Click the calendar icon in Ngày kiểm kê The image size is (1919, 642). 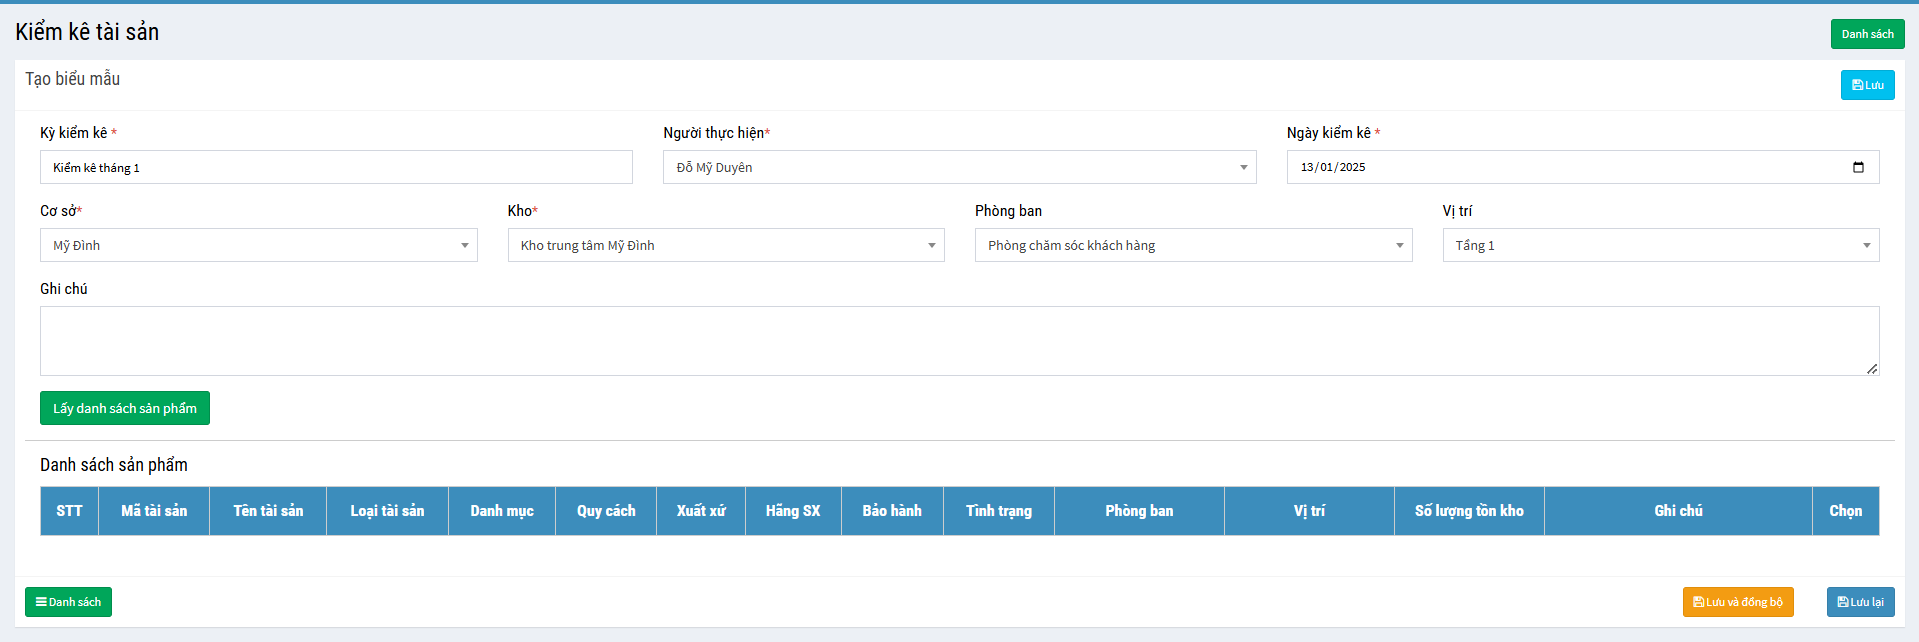[1858, 167]
